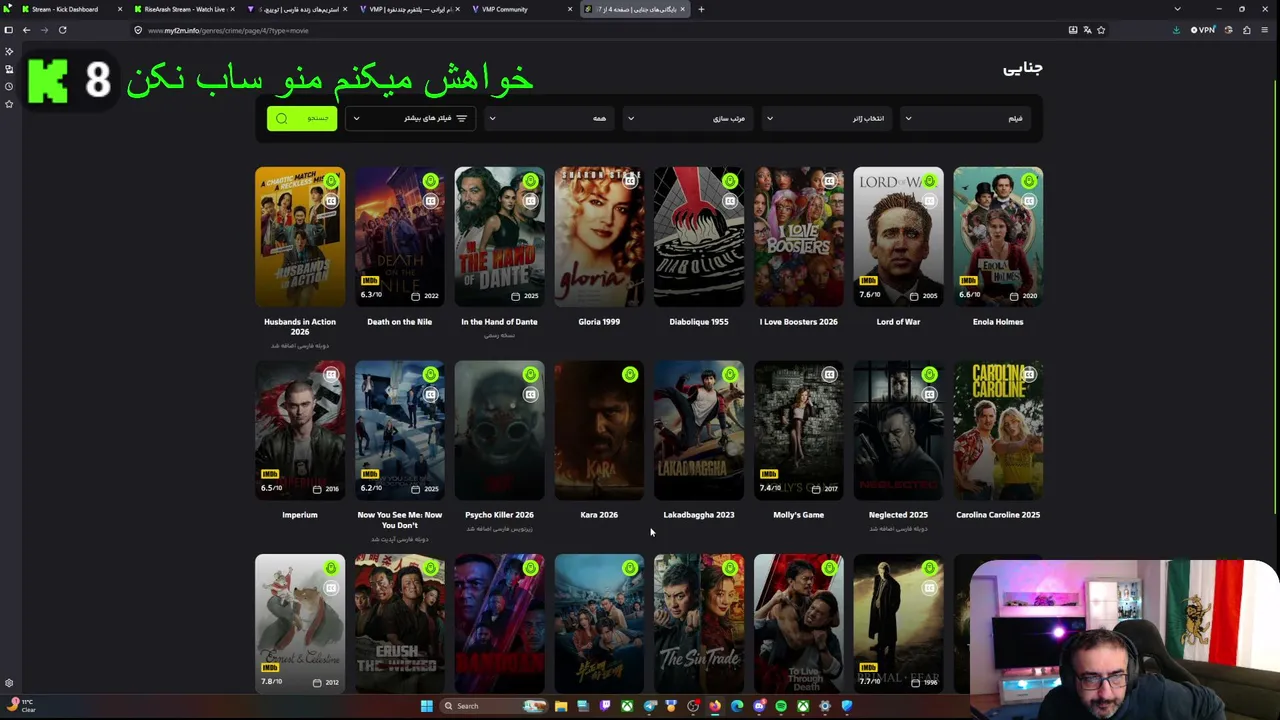Open Twitch from the taskbar
Image resolution: width=1280 pixels, height=720 pixels.
click(x=605, y=706)
